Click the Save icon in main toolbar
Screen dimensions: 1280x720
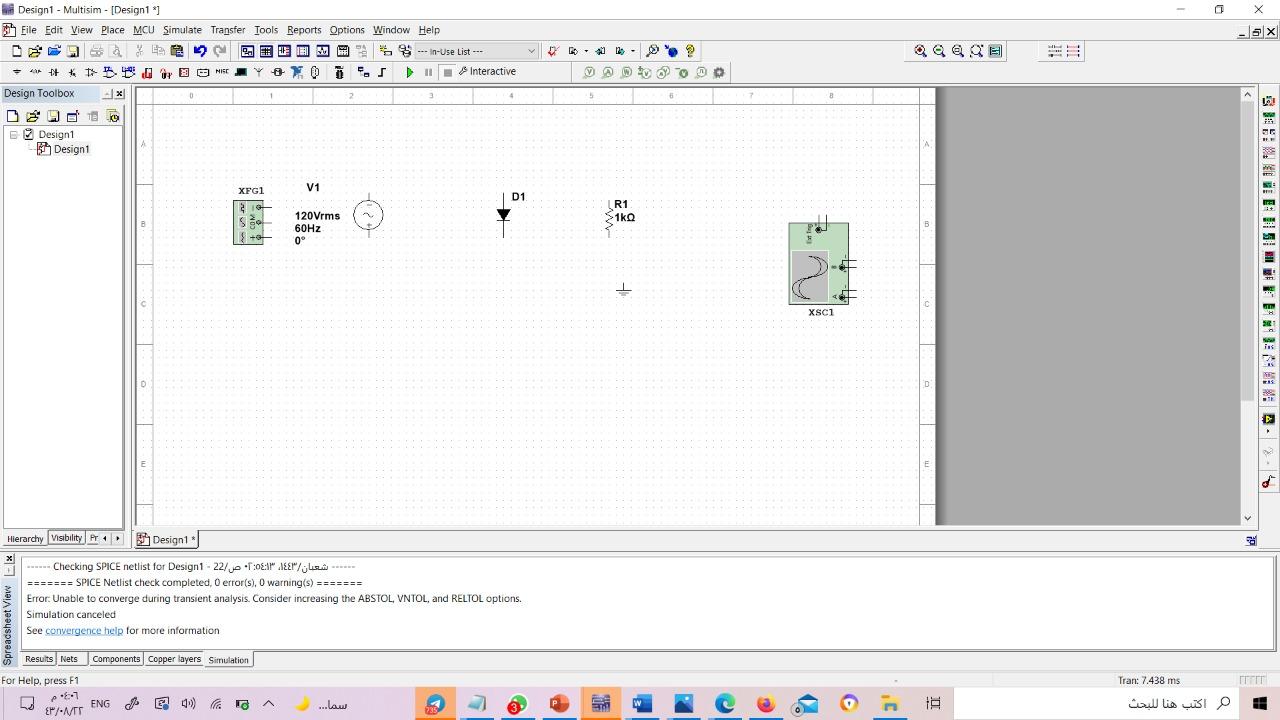coord(73,51)
